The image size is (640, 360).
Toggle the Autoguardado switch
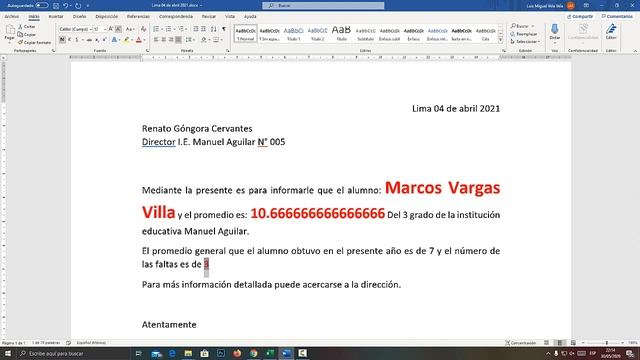pyautogui.click(x=42, y=6)
